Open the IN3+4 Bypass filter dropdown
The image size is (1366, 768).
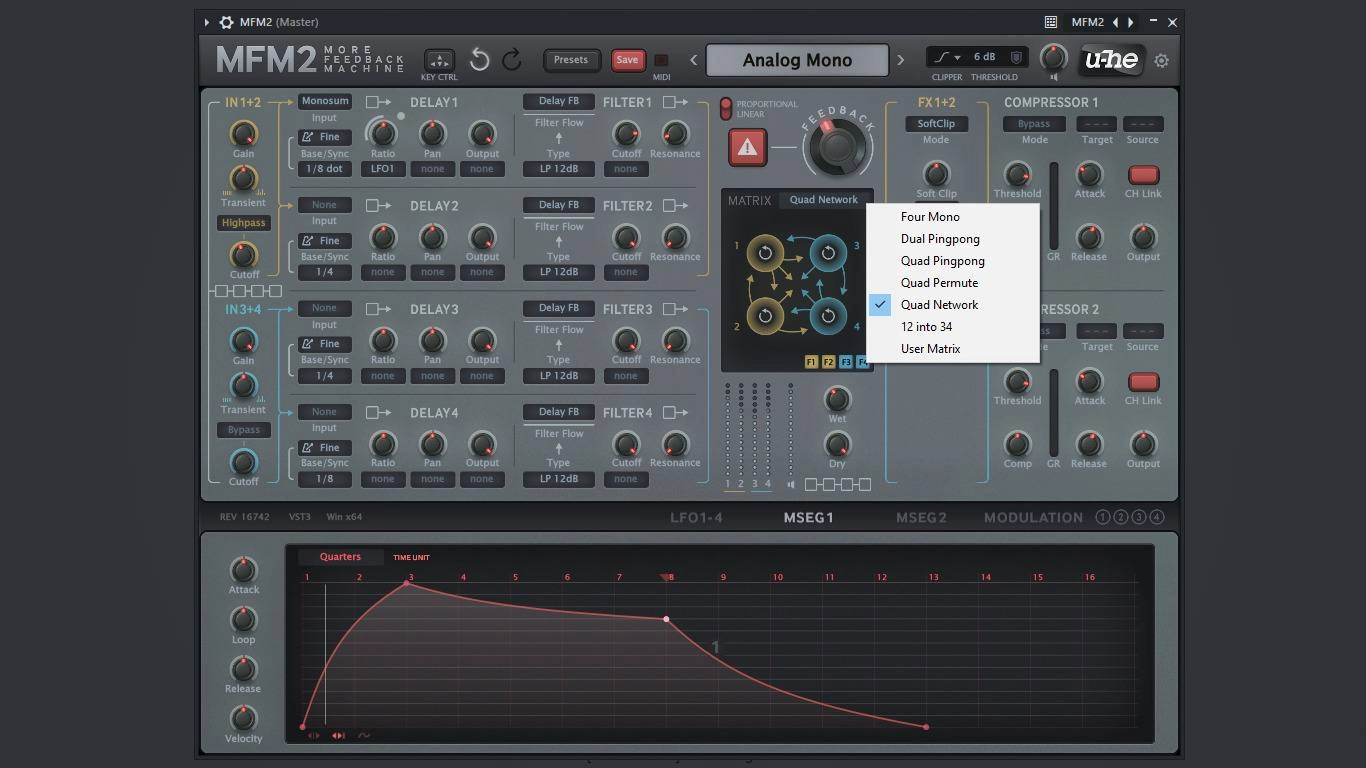point(243,430)
